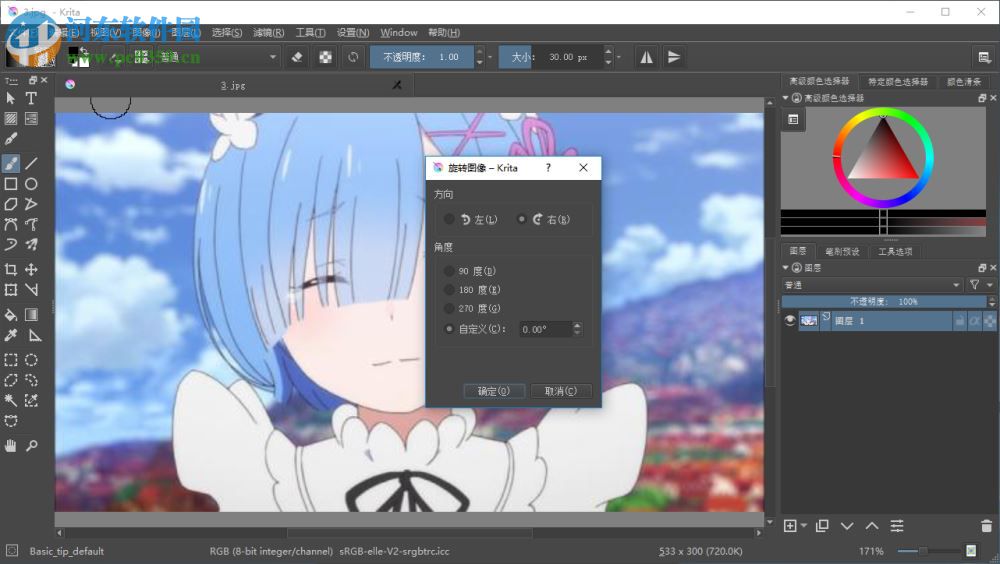The width and height of the screenshot is (1000, 564).
Task: Select the Gradient tool
Action: 31,315
